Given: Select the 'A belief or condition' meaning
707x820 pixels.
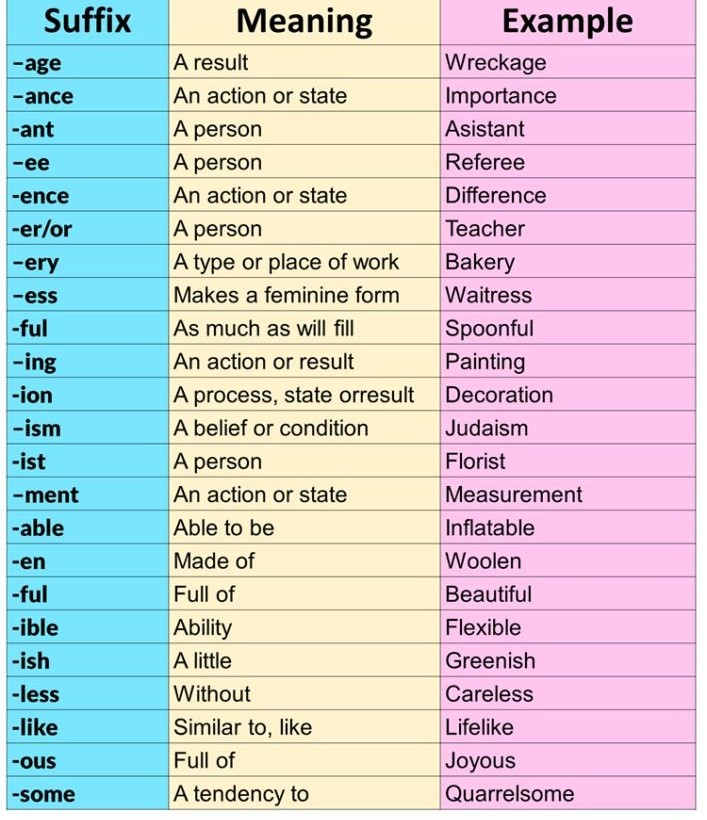Looking at the screenshot, I should click(271, 428).
